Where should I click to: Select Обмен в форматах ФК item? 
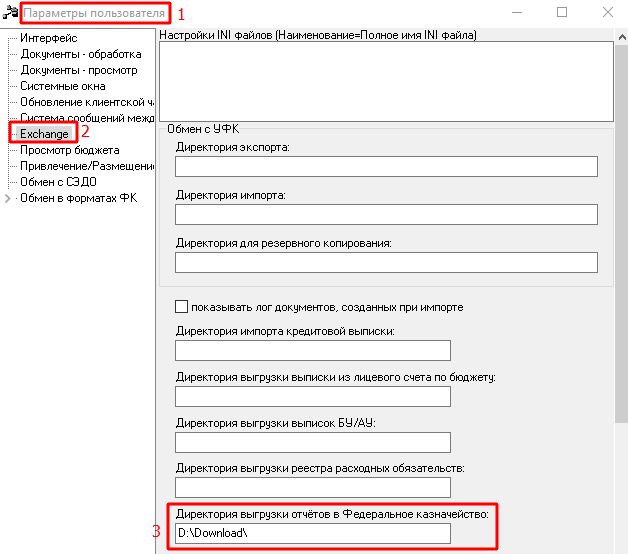[x=78, y=198]
